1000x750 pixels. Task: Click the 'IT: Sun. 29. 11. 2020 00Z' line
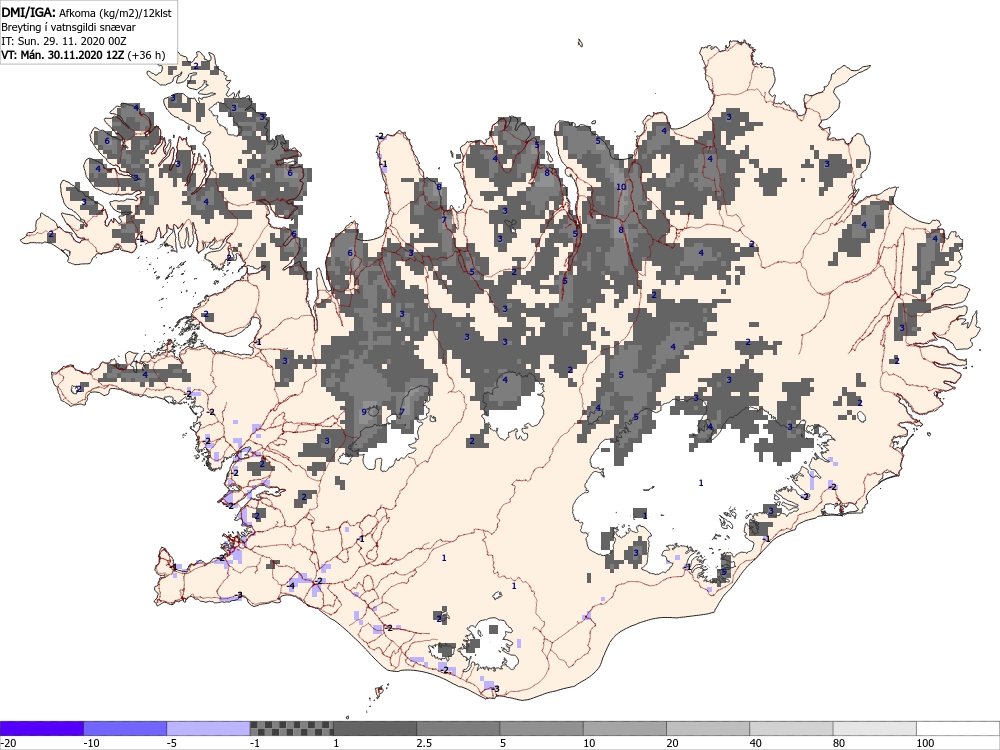[x=64, y=41]
